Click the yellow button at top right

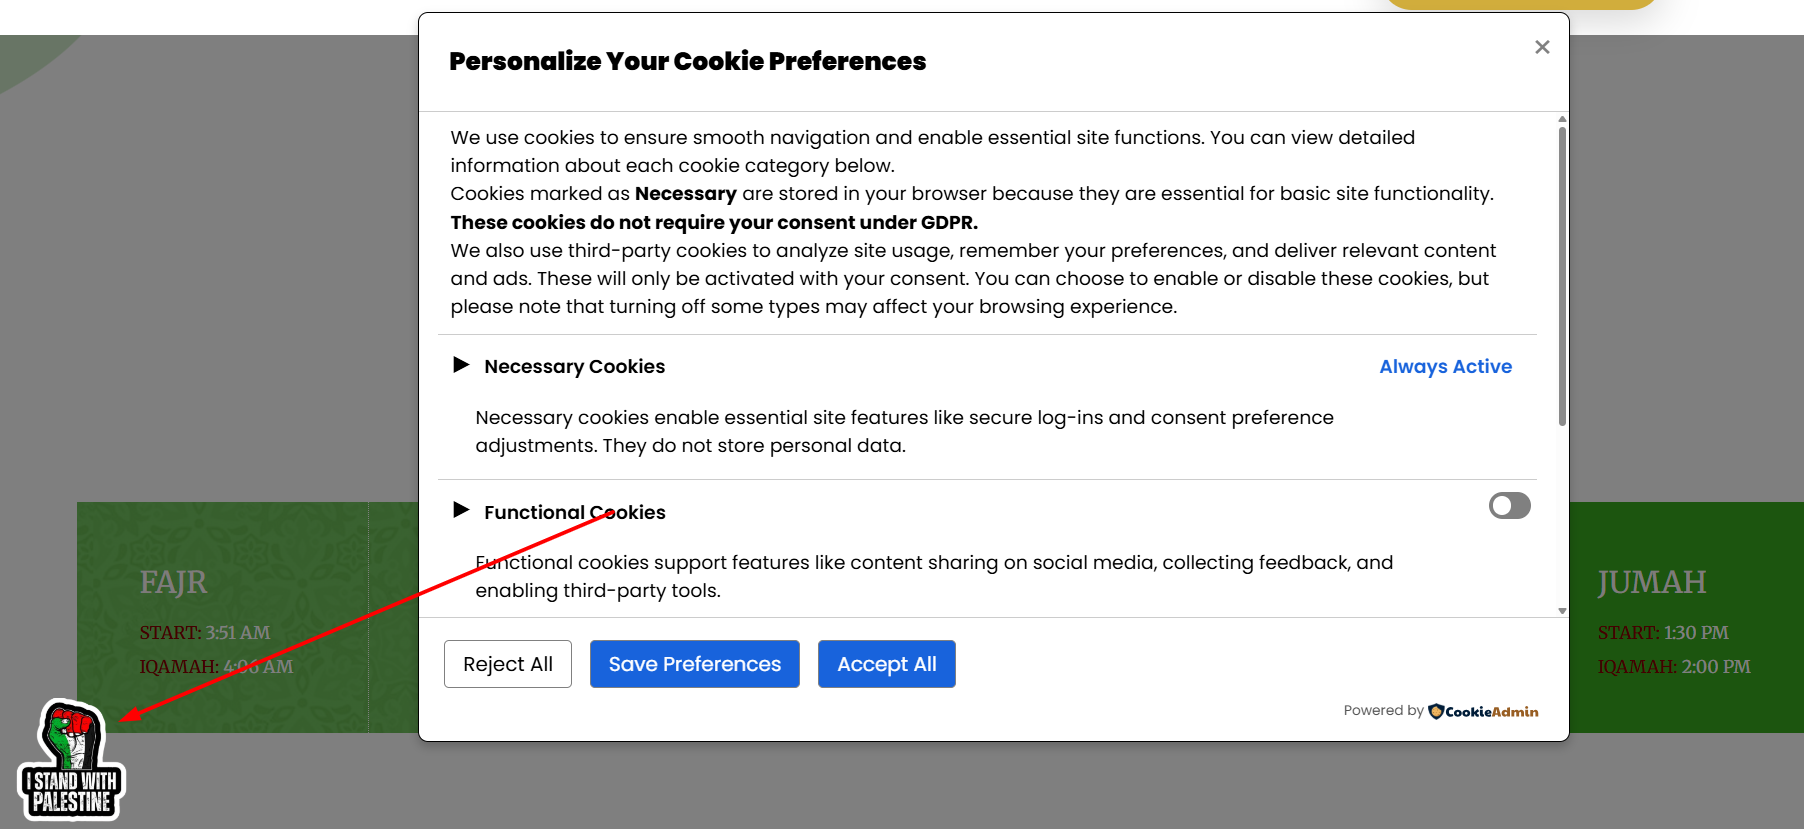coord(1520,5)
